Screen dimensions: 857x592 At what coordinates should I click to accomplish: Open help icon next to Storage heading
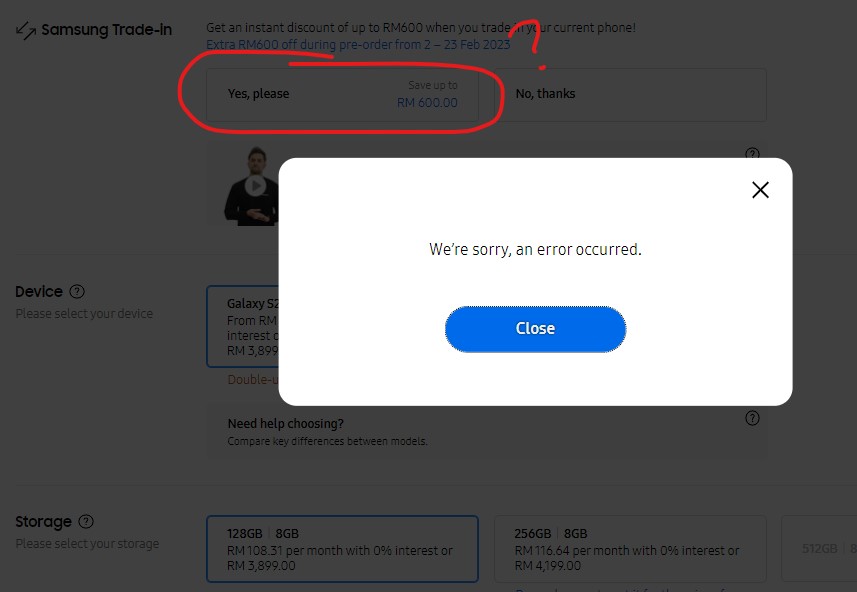click(86, 521)
